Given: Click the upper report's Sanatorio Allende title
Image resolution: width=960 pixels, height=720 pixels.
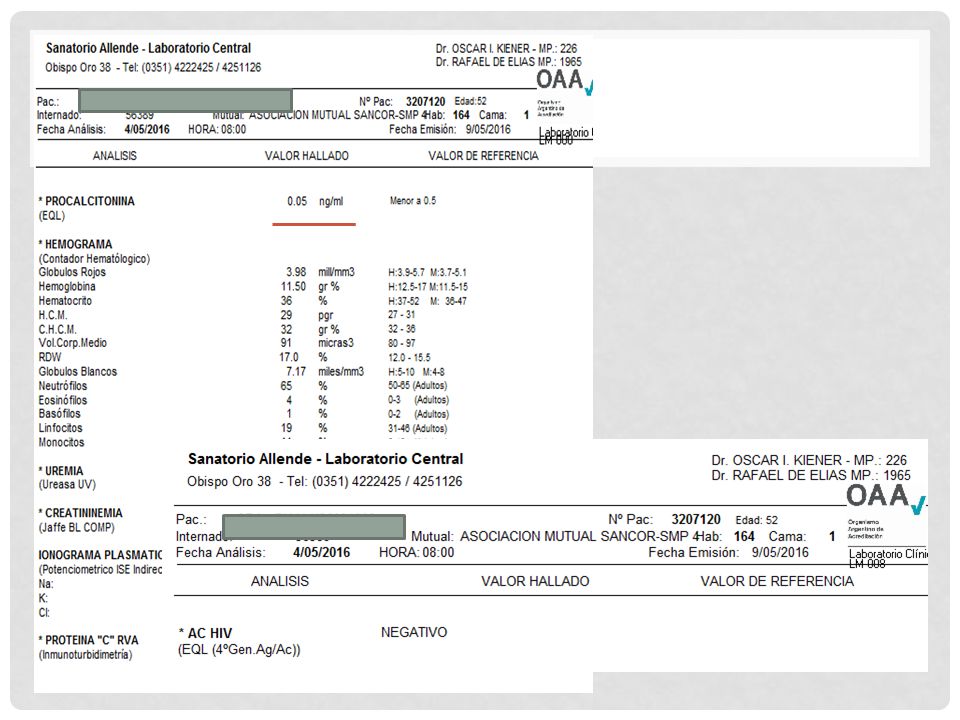Looking at the screenshot, I should [x=148, y=48].
